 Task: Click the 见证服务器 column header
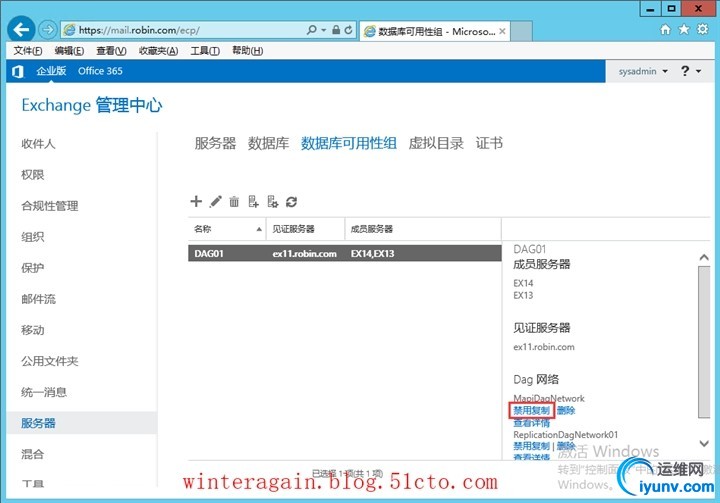[x=305, y=229]
